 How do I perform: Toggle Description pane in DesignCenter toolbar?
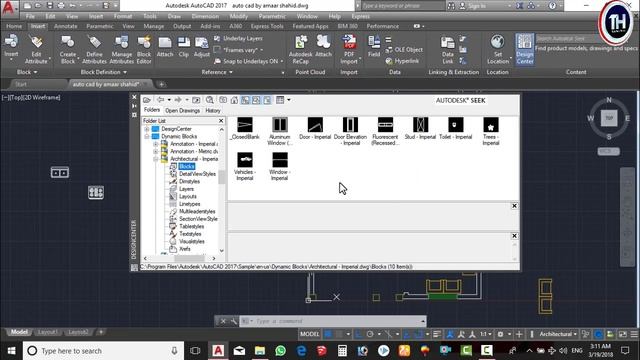click(x=267, y=100)
